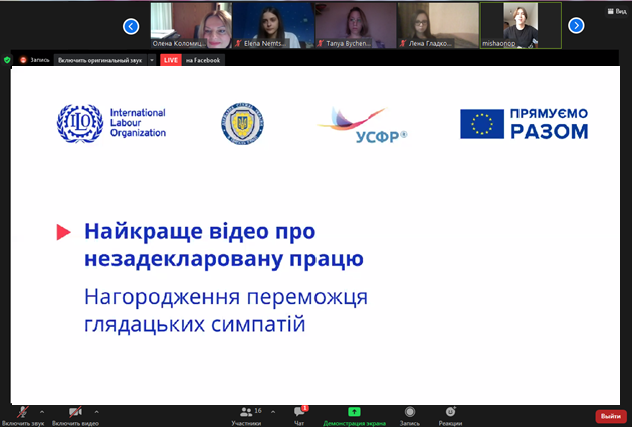Click the ПРЯМУЄМО РАЗОМ EU logo
Image resolution: width=632 pixels, height=427 pixels.
click(524, 124)
